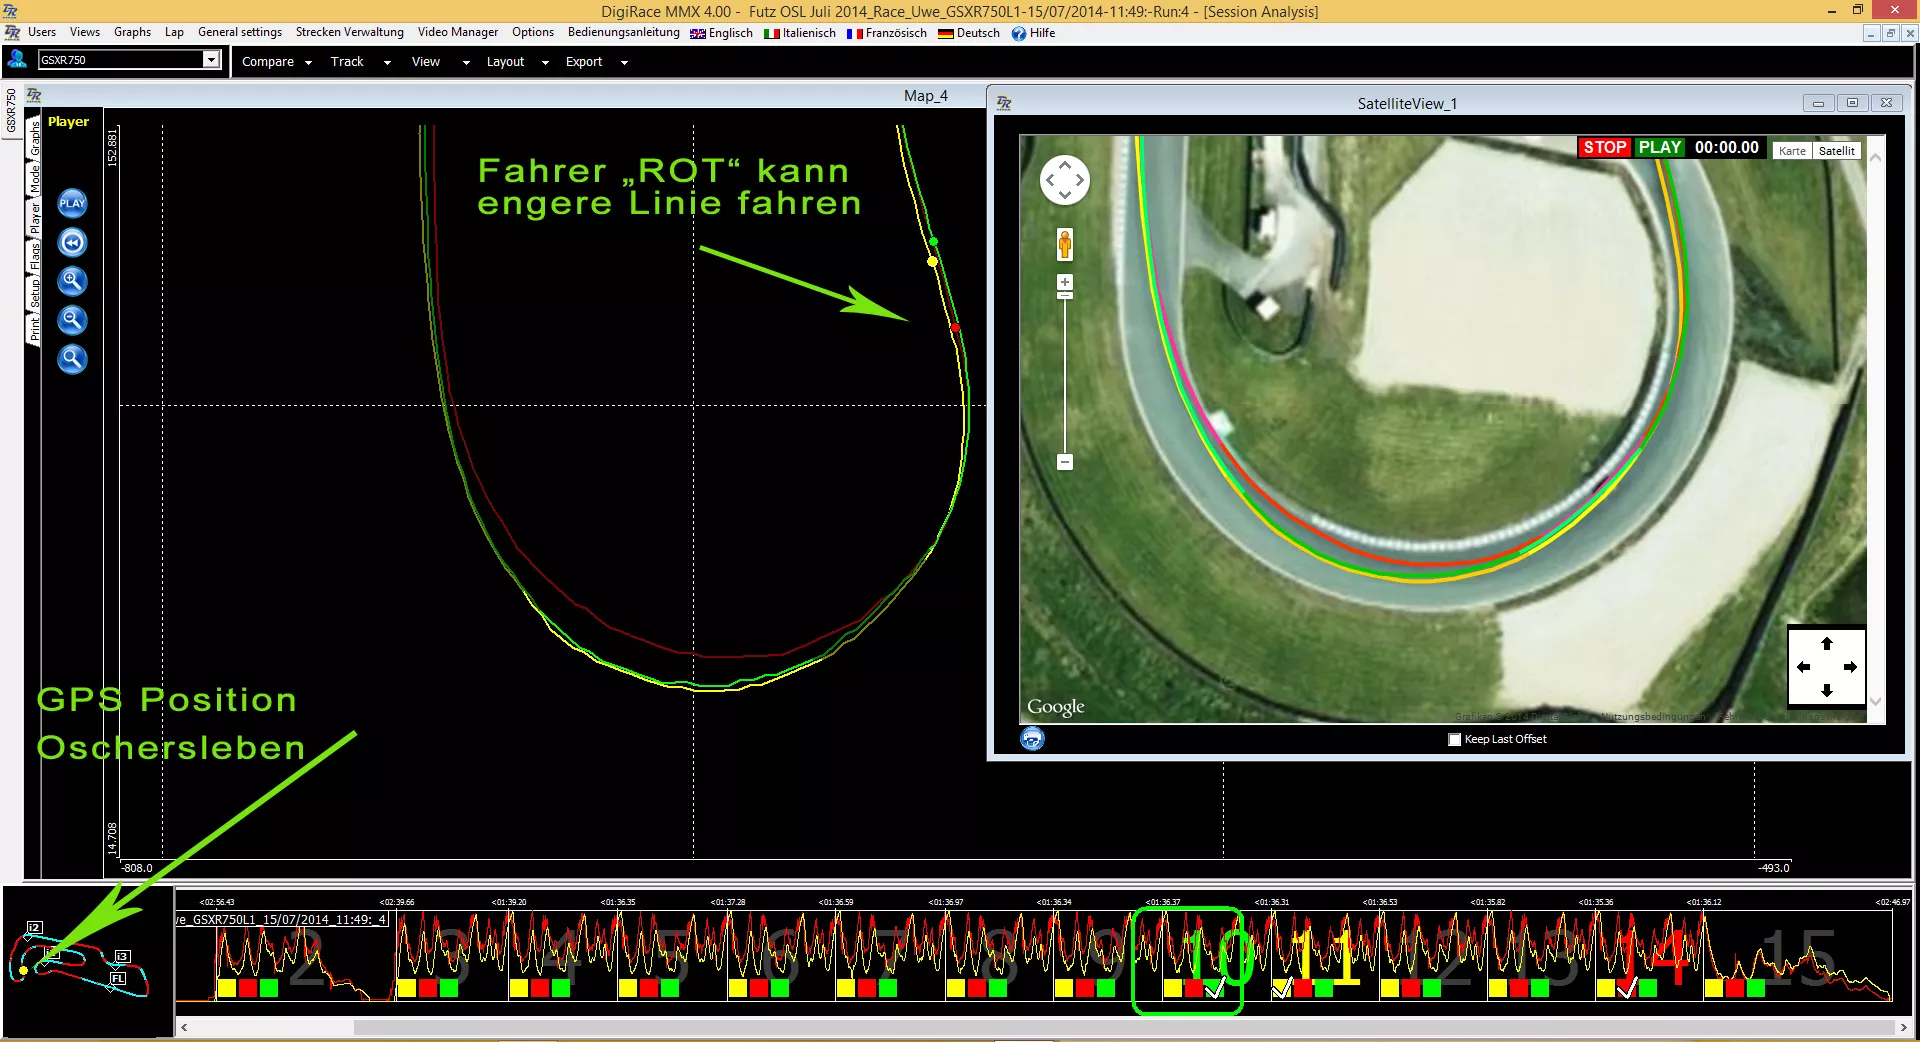
Task: Start playback with the blue PLAY button
Action: [72, 203]
